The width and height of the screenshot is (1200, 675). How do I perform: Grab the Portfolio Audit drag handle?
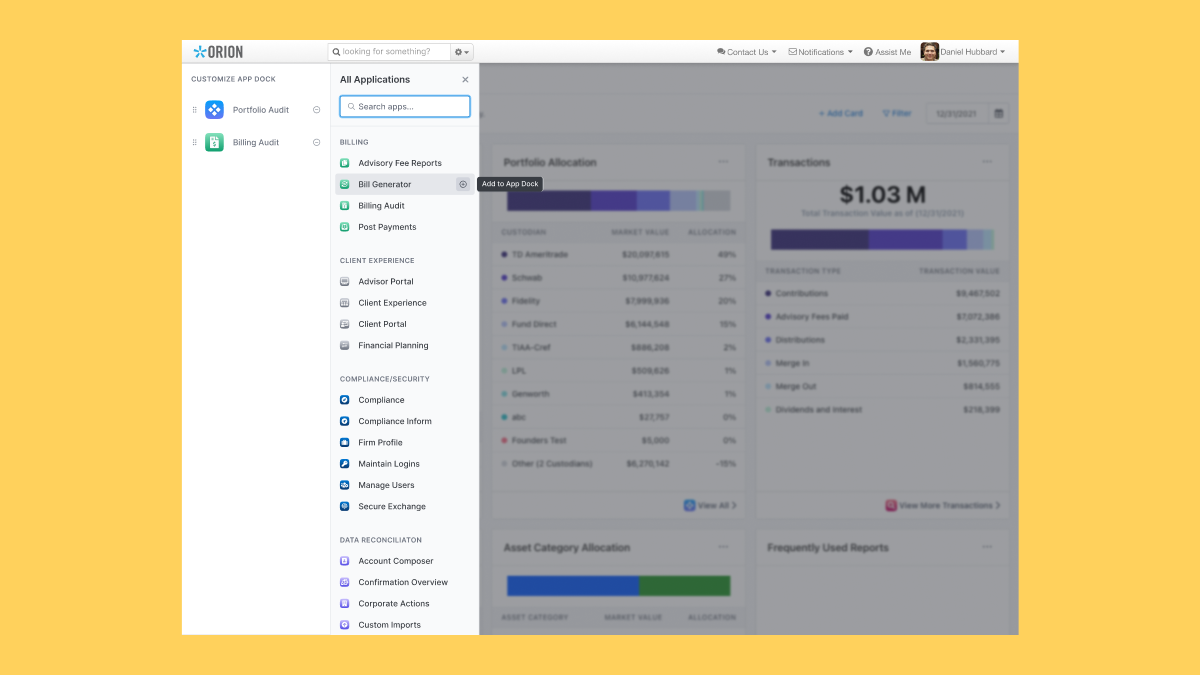pos(195,110)
